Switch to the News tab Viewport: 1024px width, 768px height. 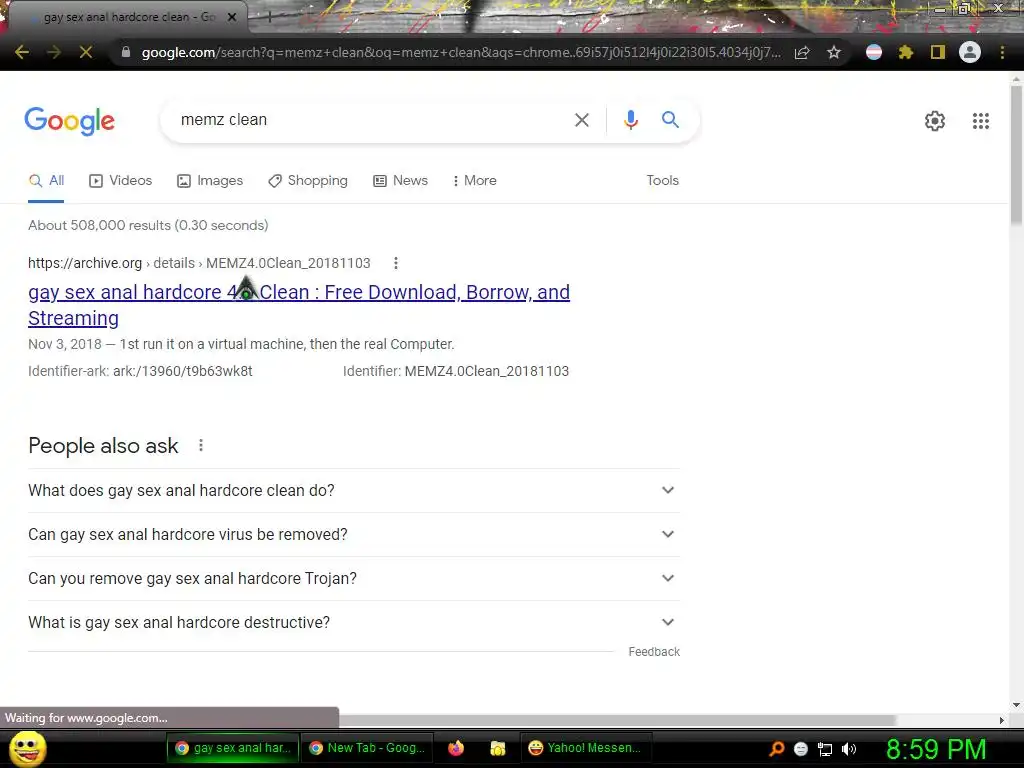400,180
